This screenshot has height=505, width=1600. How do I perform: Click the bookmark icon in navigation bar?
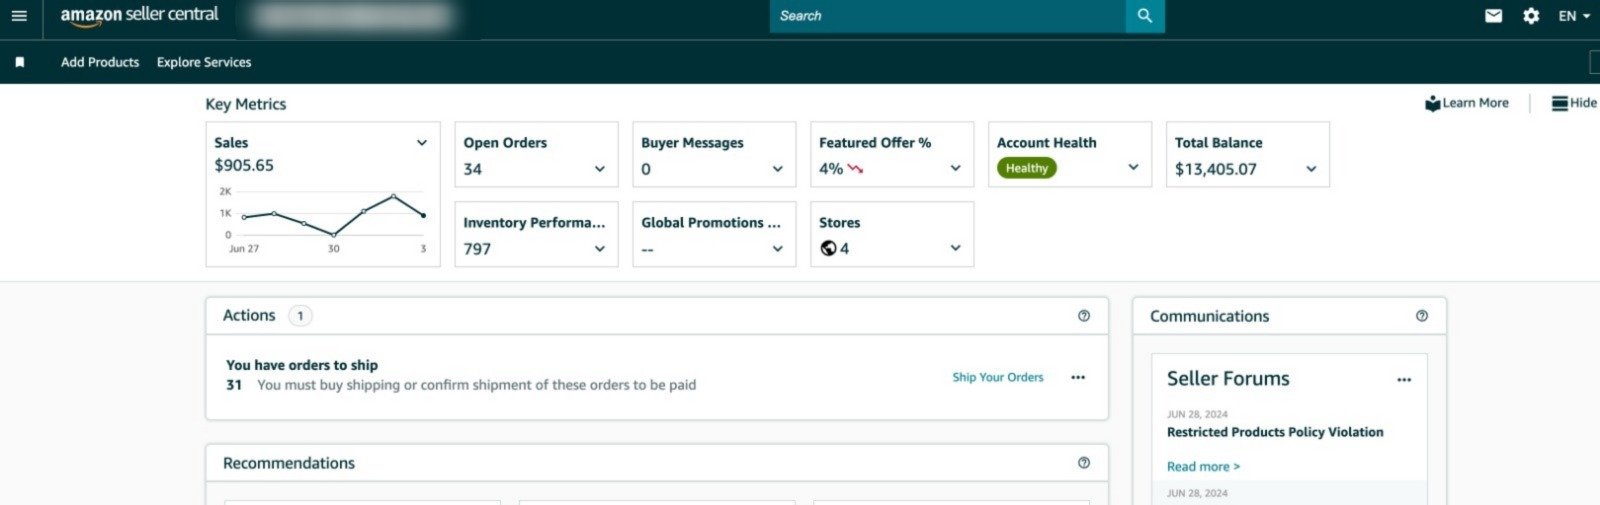(x=20, y=62)
